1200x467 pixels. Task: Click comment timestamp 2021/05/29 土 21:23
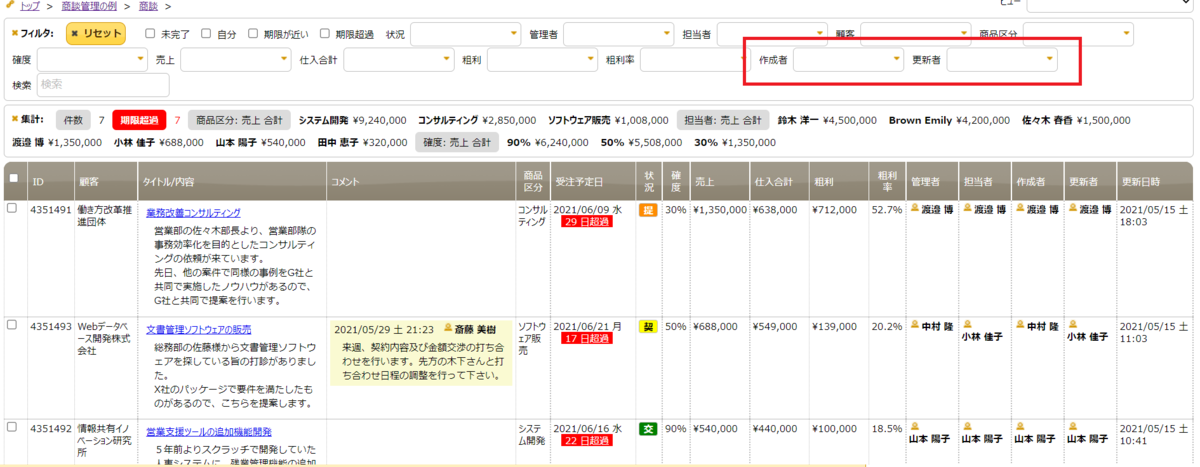pos(384,328)
